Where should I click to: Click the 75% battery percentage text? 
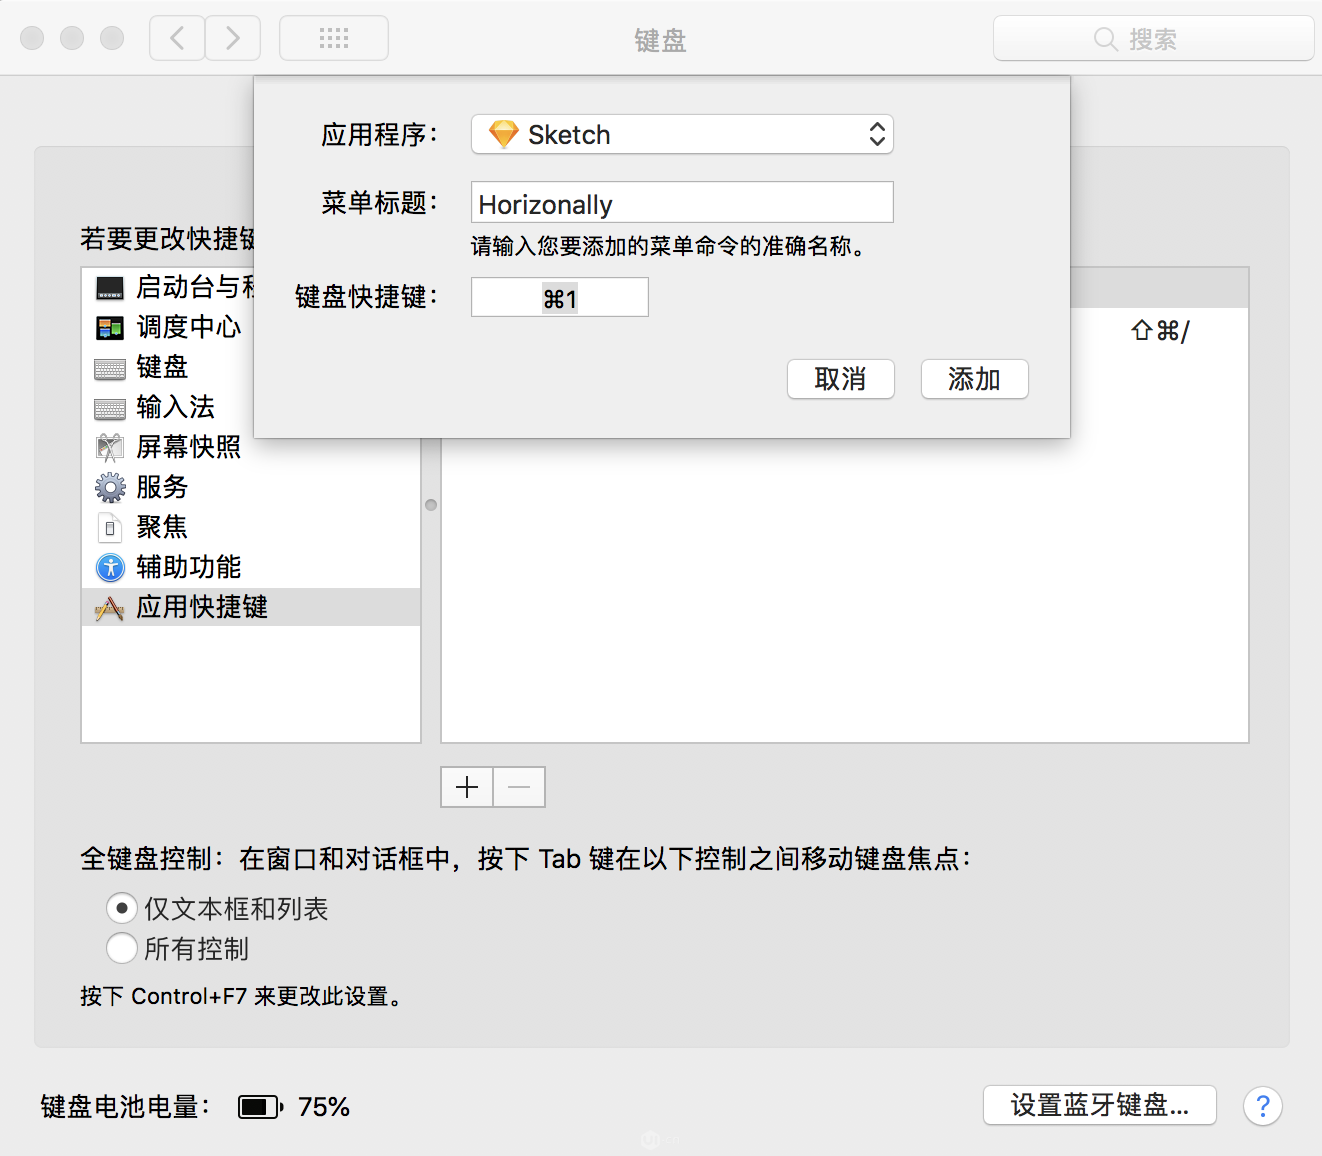pyautogui.click(x=324, y=1107)
